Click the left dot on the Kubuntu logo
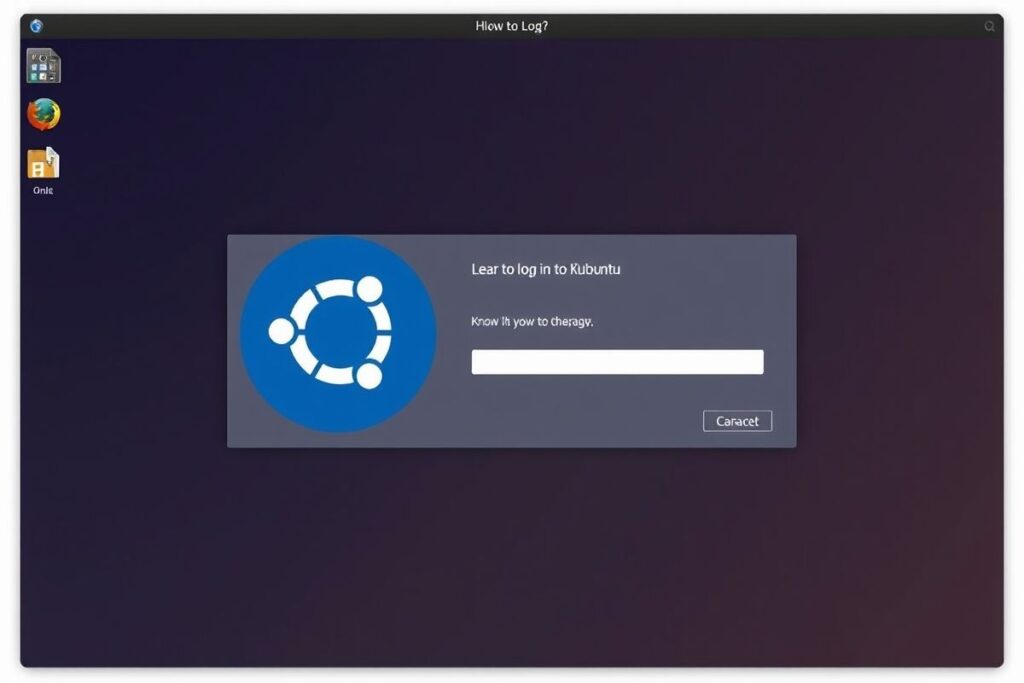1024x683 pixels. [x=281, y=332]
